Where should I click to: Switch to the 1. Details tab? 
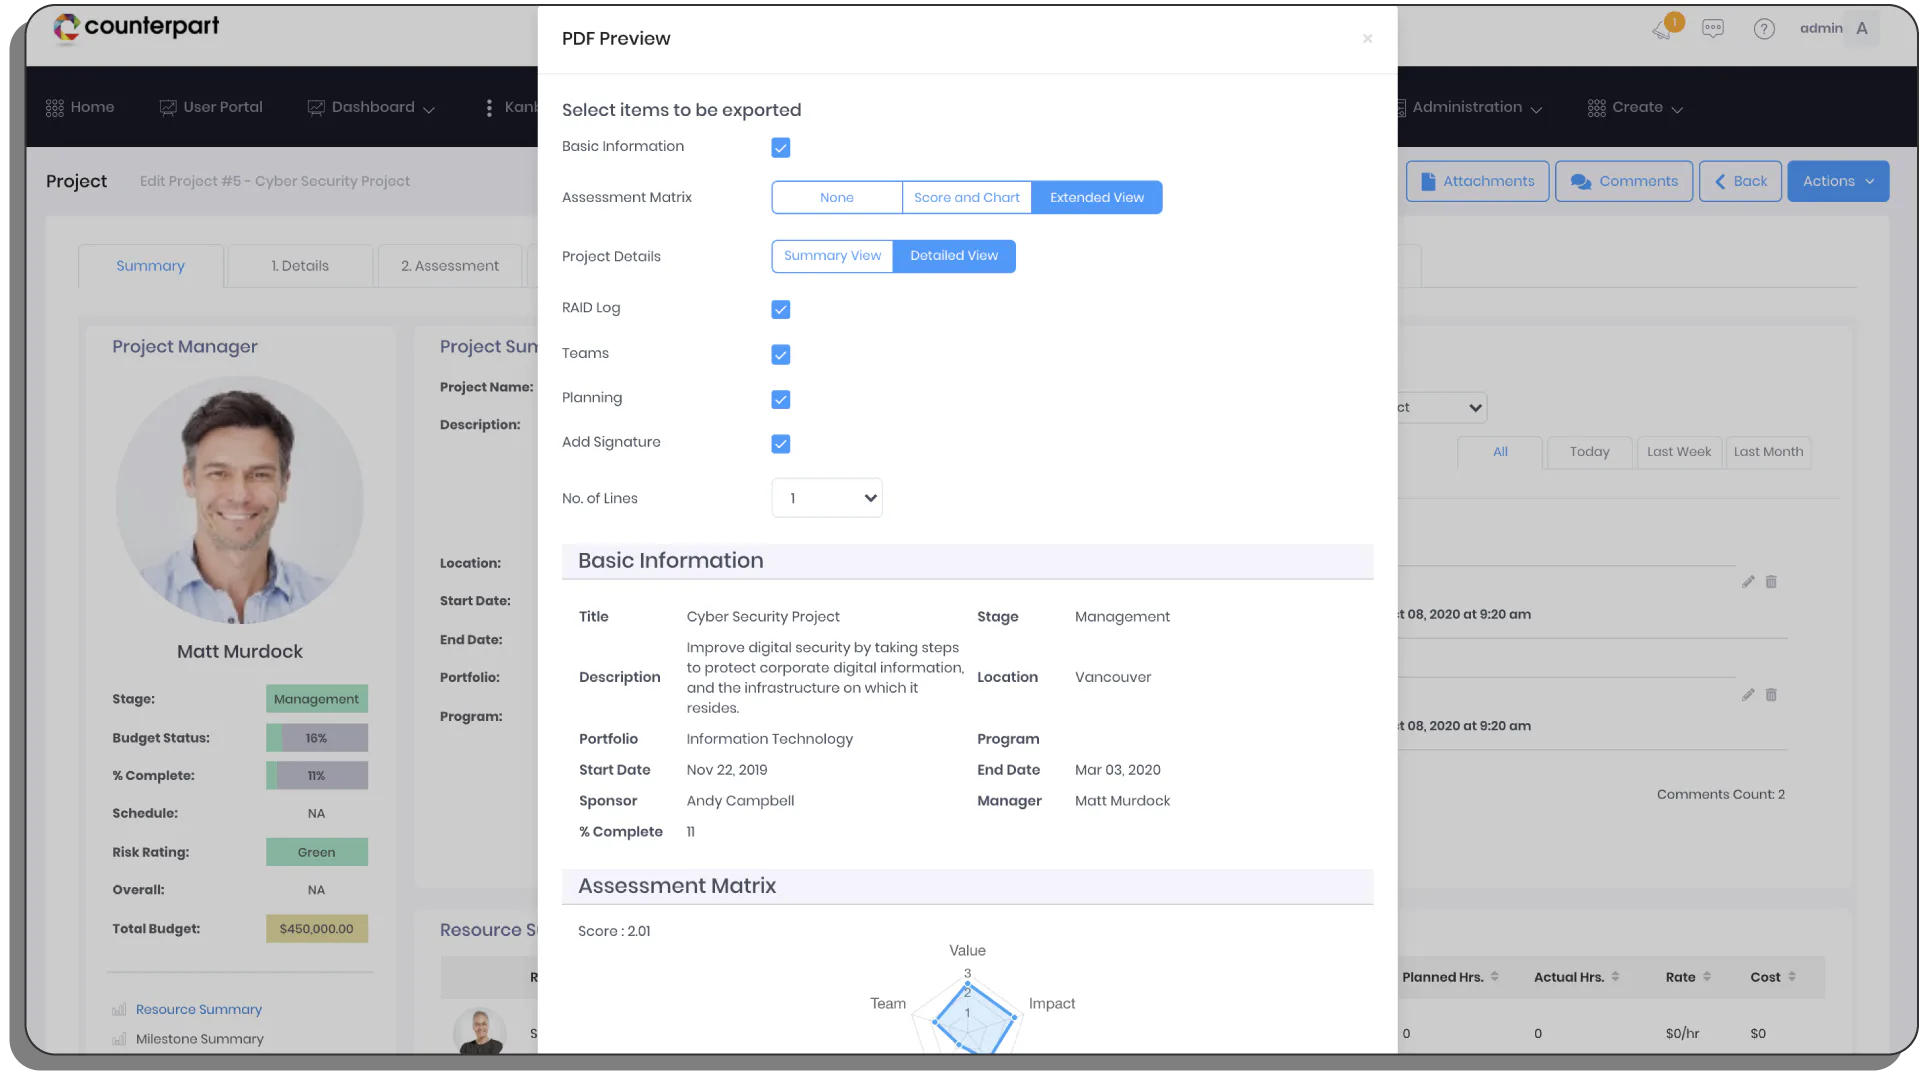tap(300, 266)
